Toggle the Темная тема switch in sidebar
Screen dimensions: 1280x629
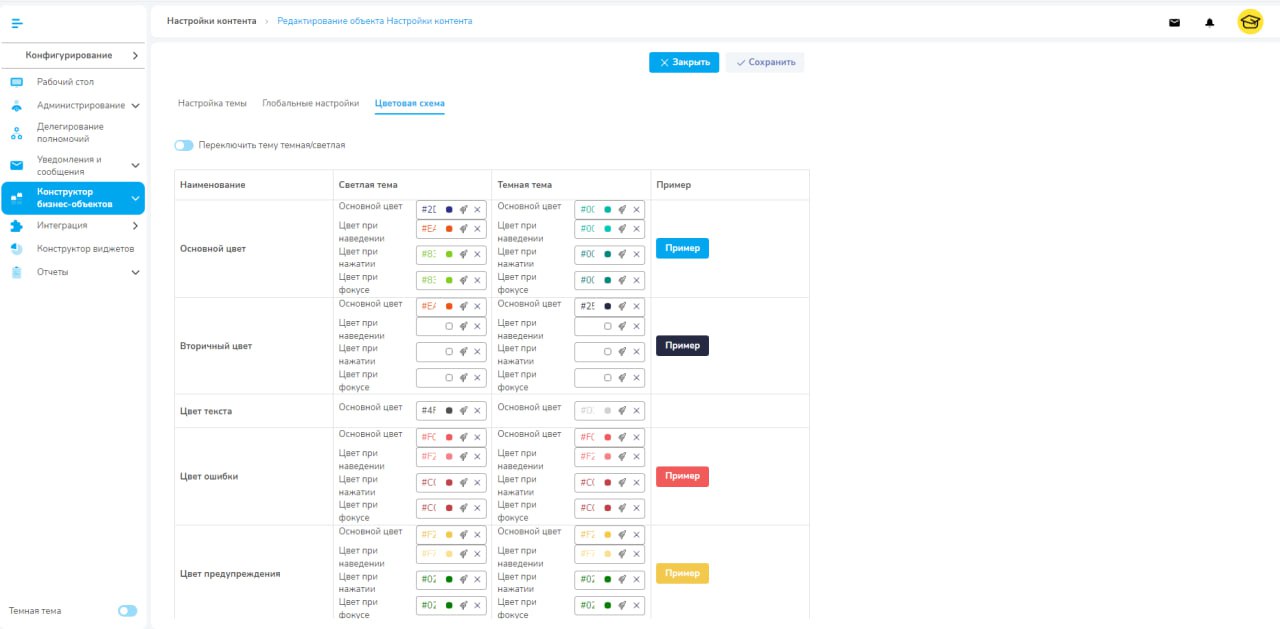pyautogui.click(x=128, y=611)
